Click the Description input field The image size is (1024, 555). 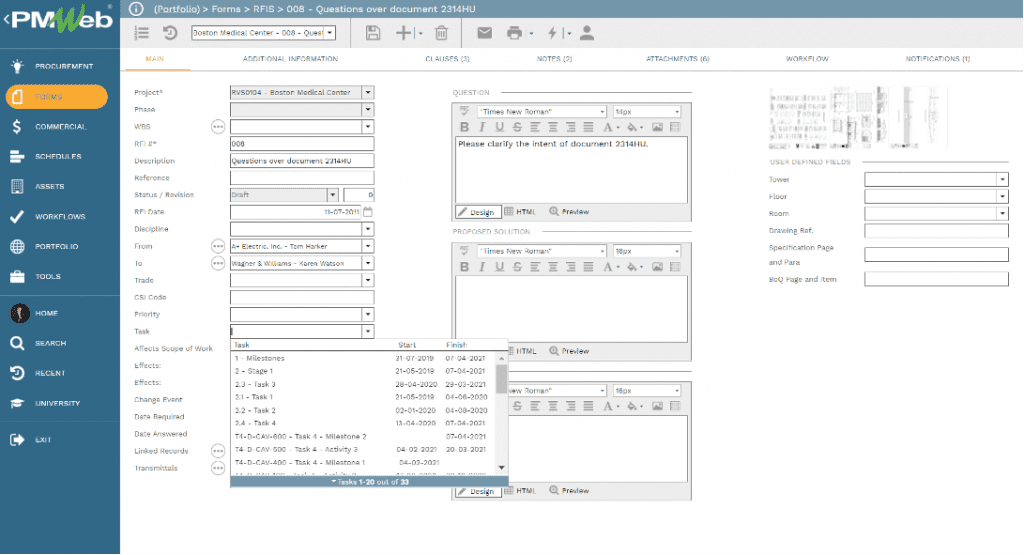point(302,161)
